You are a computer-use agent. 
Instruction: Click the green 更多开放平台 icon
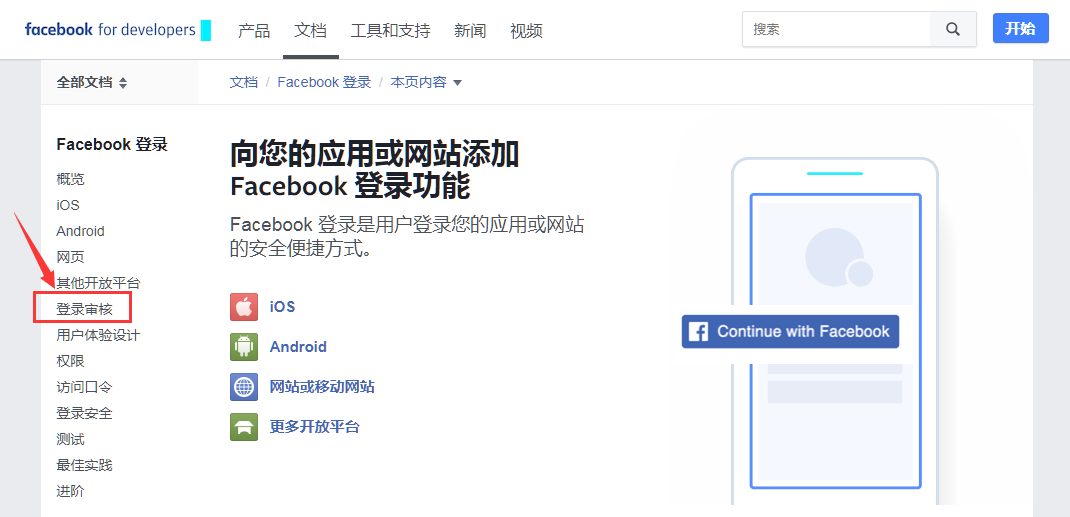(244, 427)
